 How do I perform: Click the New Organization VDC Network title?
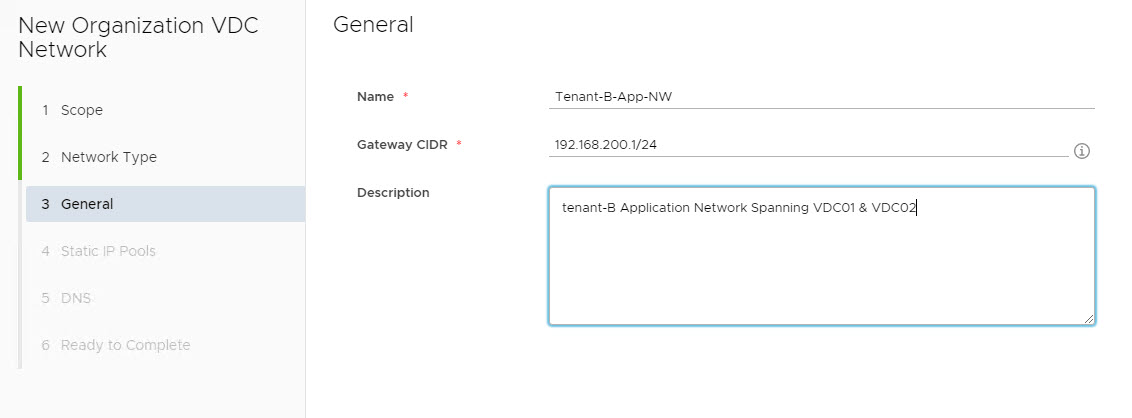tap(138, 38)
